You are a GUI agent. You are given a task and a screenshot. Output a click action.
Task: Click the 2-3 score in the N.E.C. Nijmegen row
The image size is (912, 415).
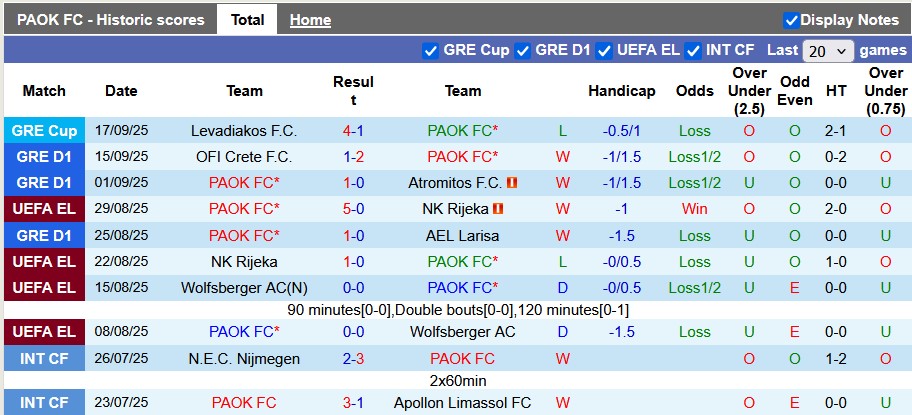click(353, 358)
